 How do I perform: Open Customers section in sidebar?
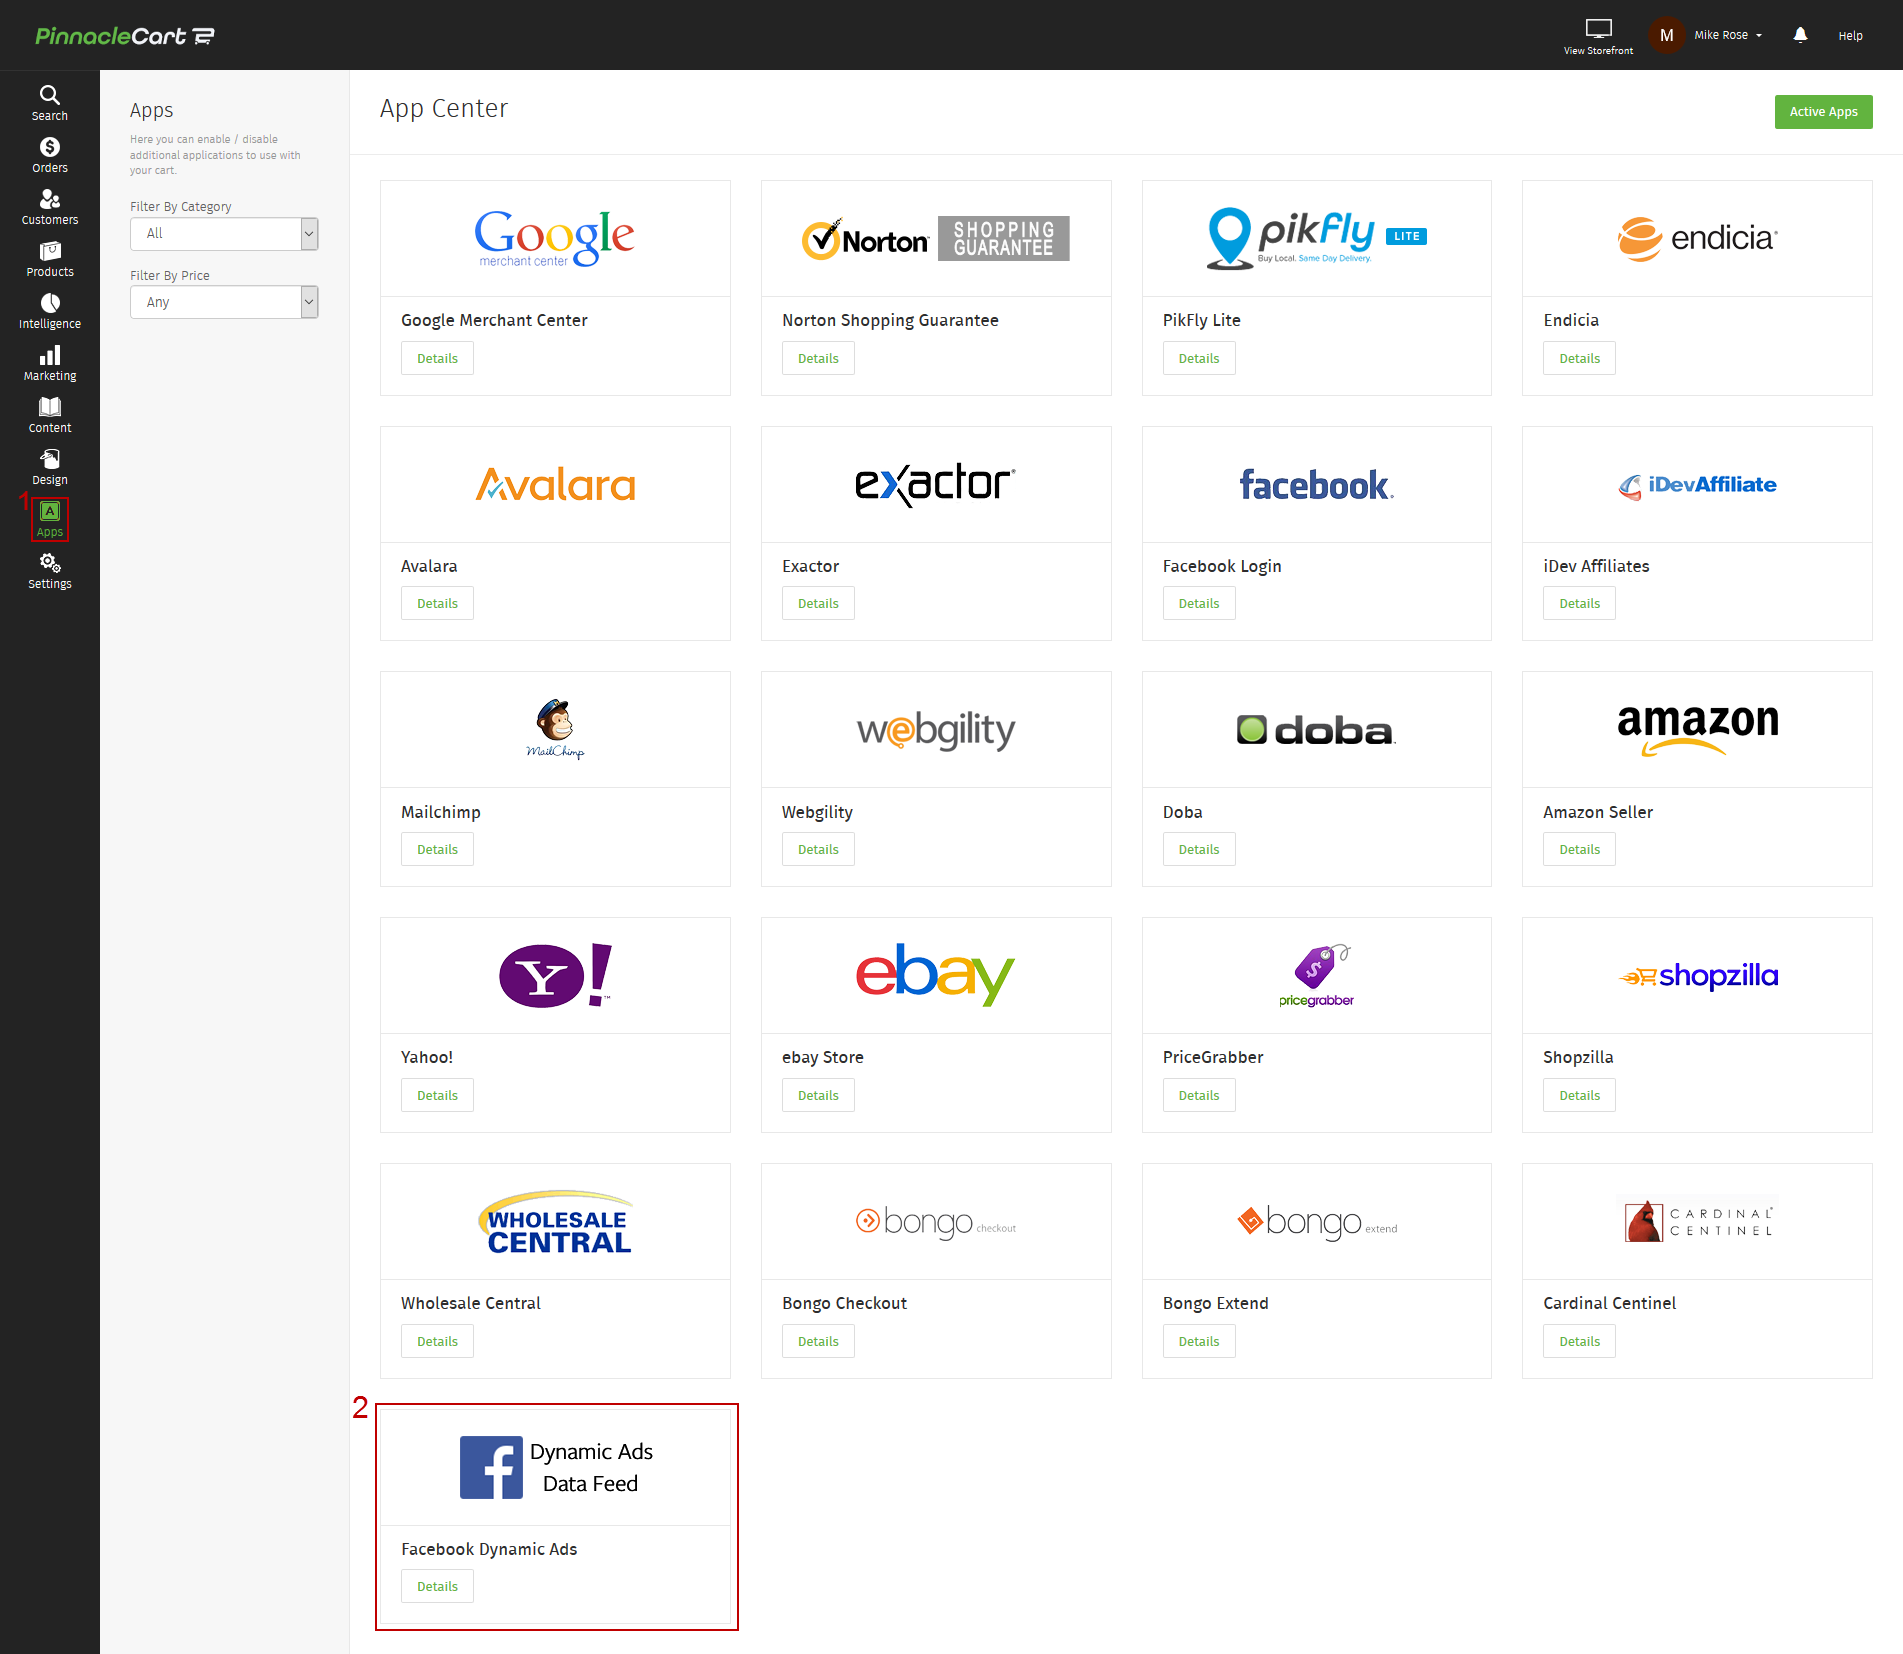(x=49, y=207)
